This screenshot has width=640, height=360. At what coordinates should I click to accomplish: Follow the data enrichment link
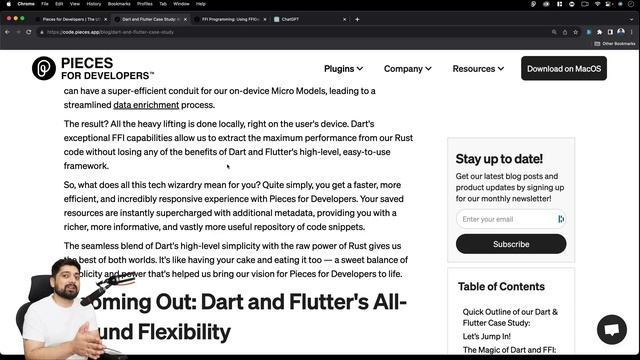point(146,105)
